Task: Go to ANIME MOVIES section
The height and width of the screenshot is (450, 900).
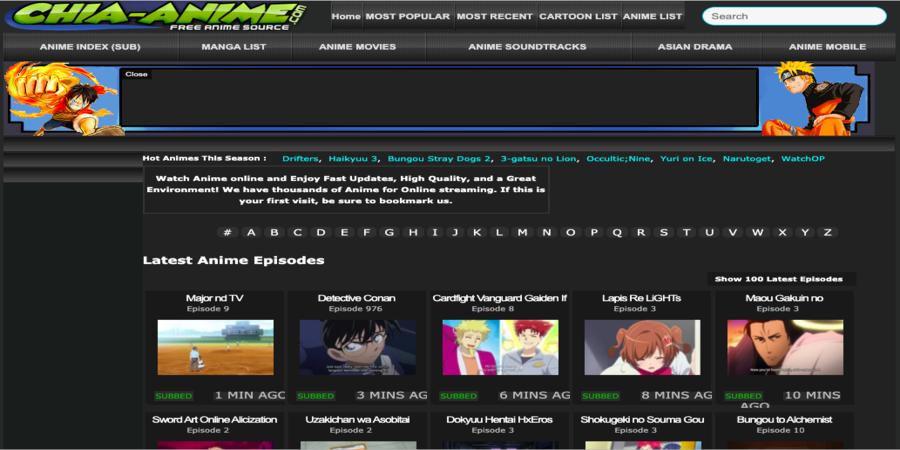Action: click(358, 47)
